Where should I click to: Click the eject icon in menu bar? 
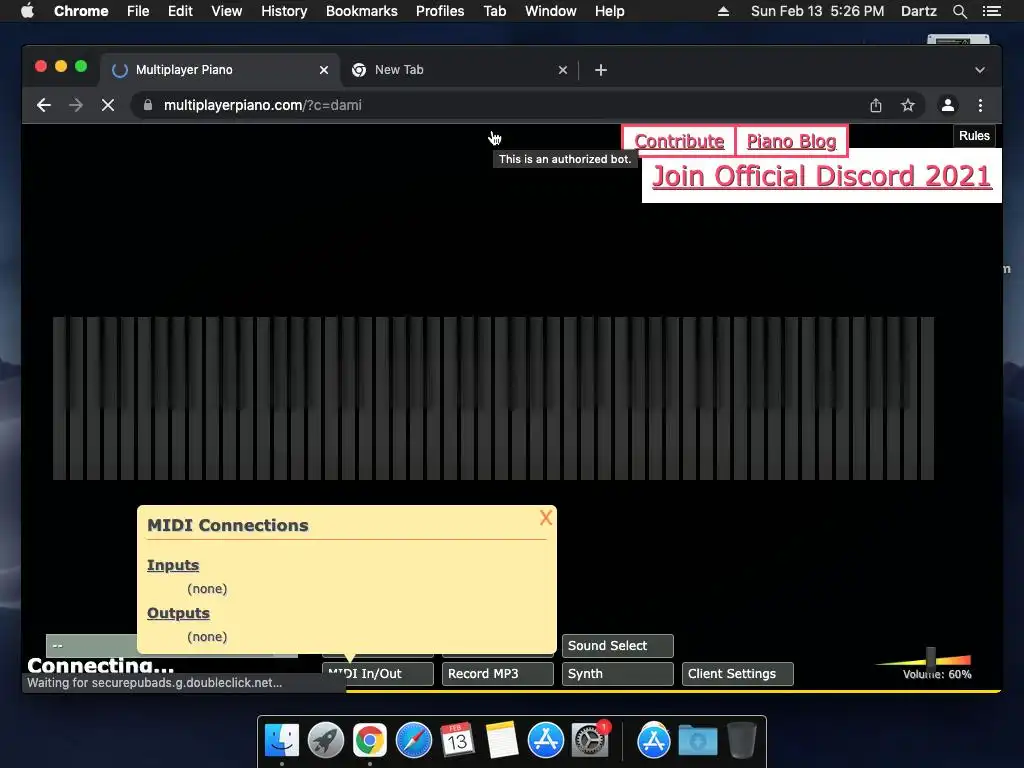click(723, 11)
